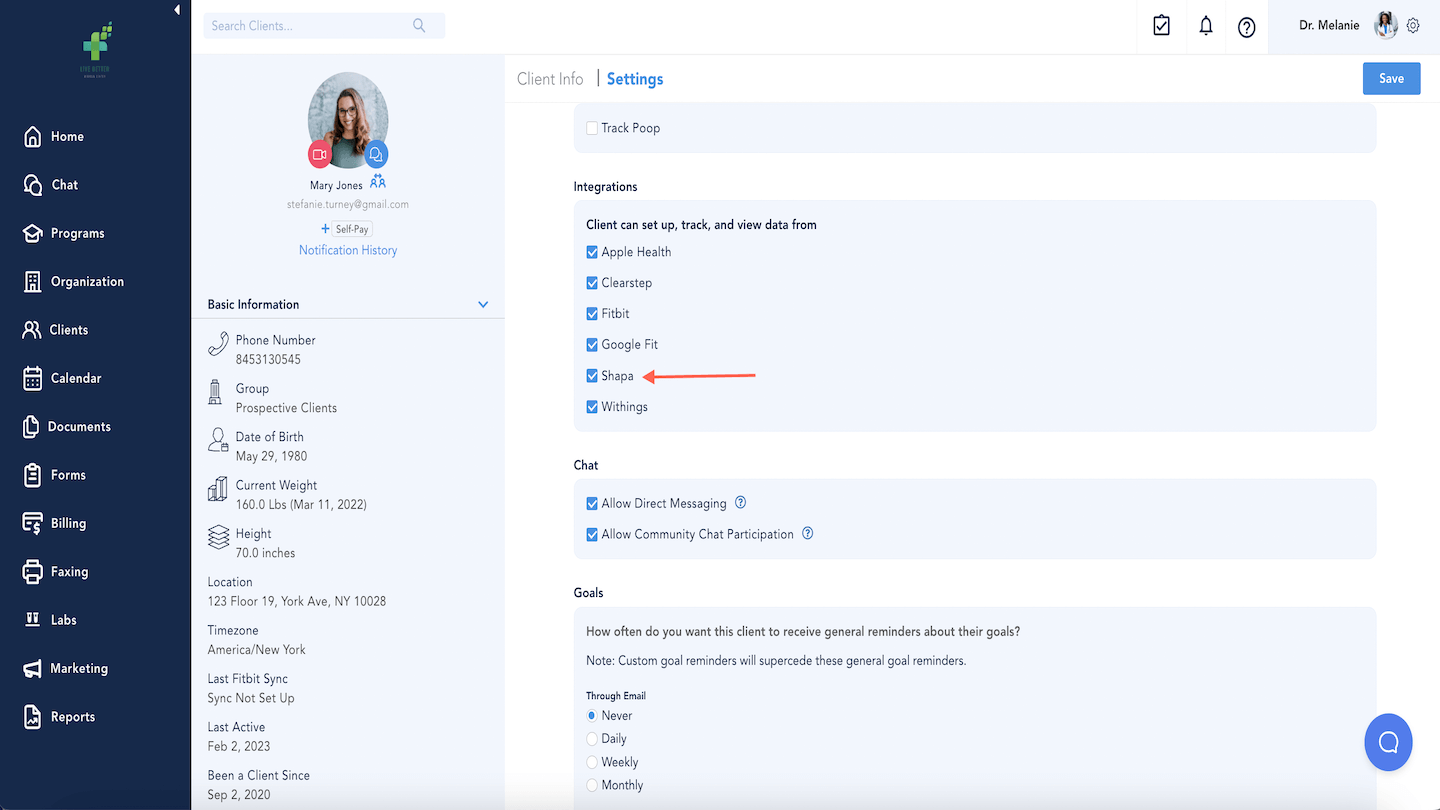This screenshot has height=810, width=1440.
Task: Open the settings gear beside Dr. Melanie
Action: (1413, 26)
